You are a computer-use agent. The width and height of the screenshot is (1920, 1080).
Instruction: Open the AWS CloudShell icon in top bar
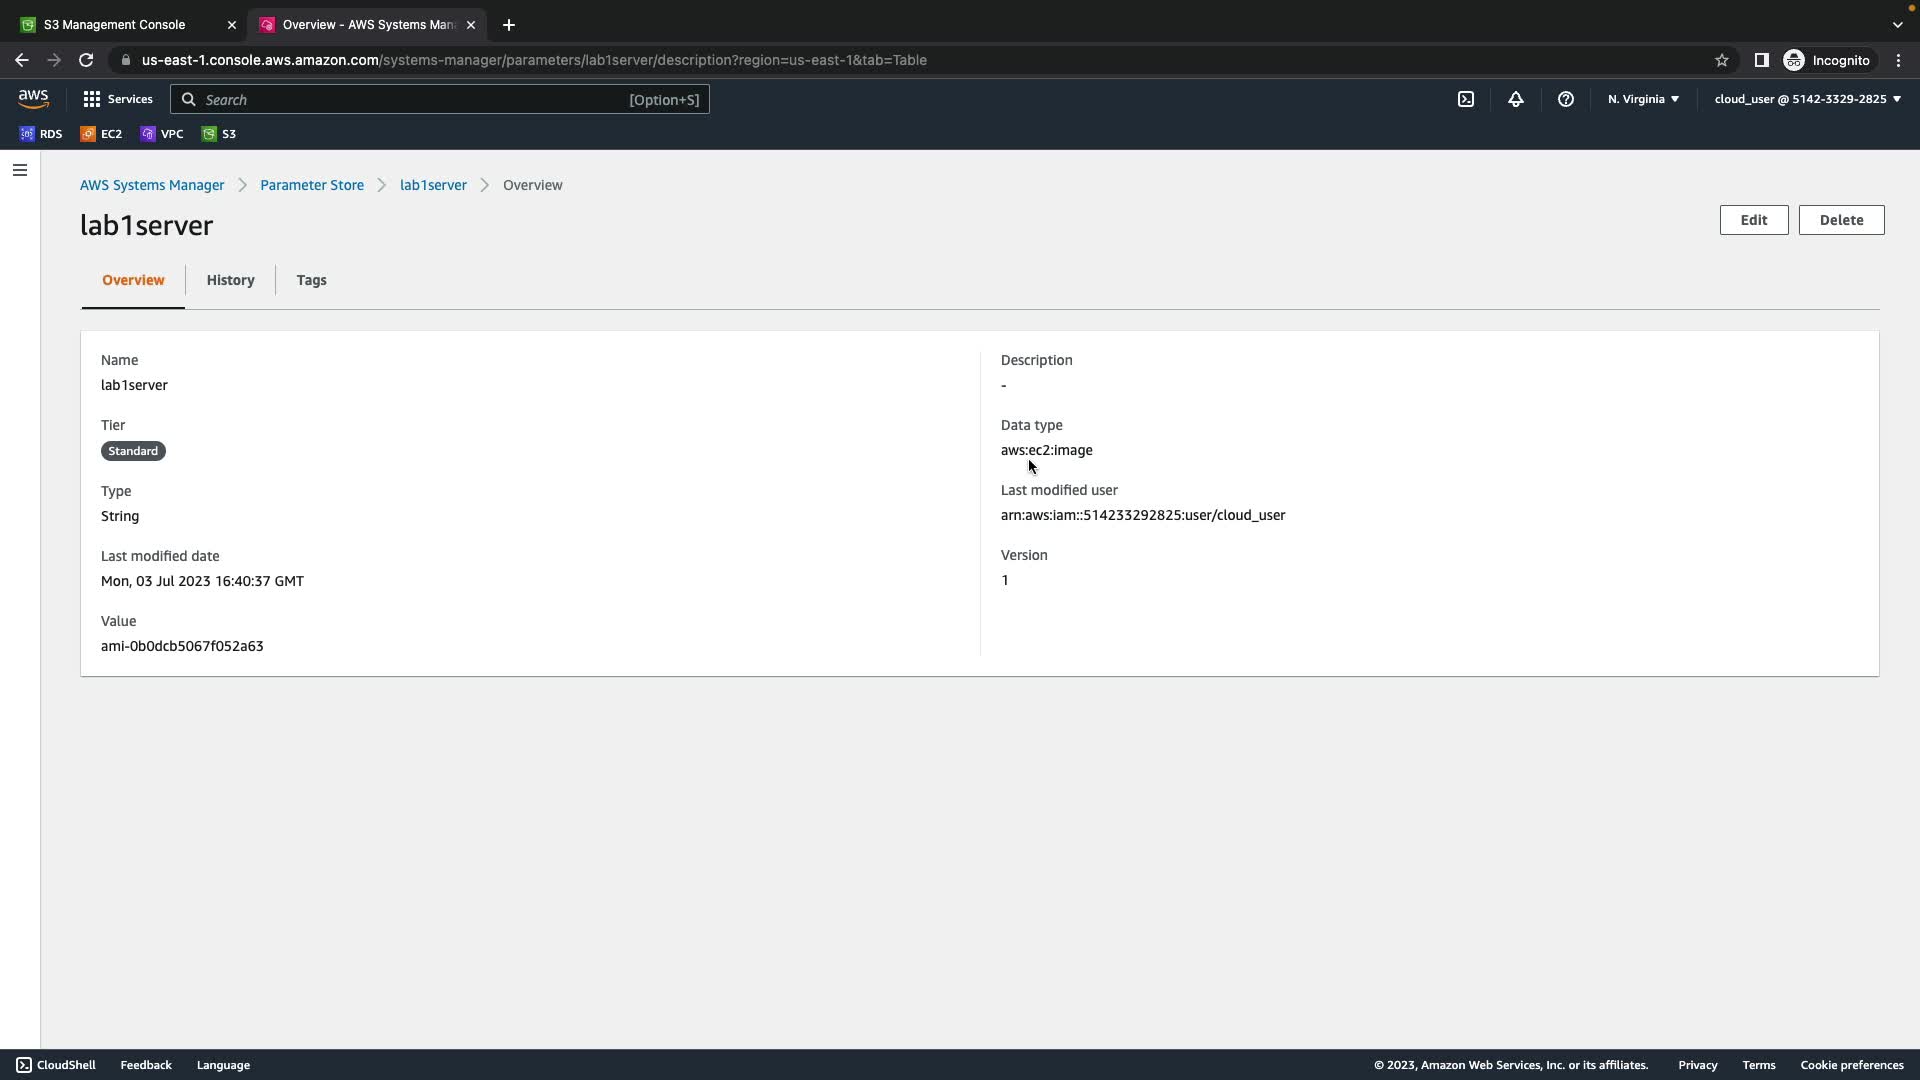[1466, 99]
